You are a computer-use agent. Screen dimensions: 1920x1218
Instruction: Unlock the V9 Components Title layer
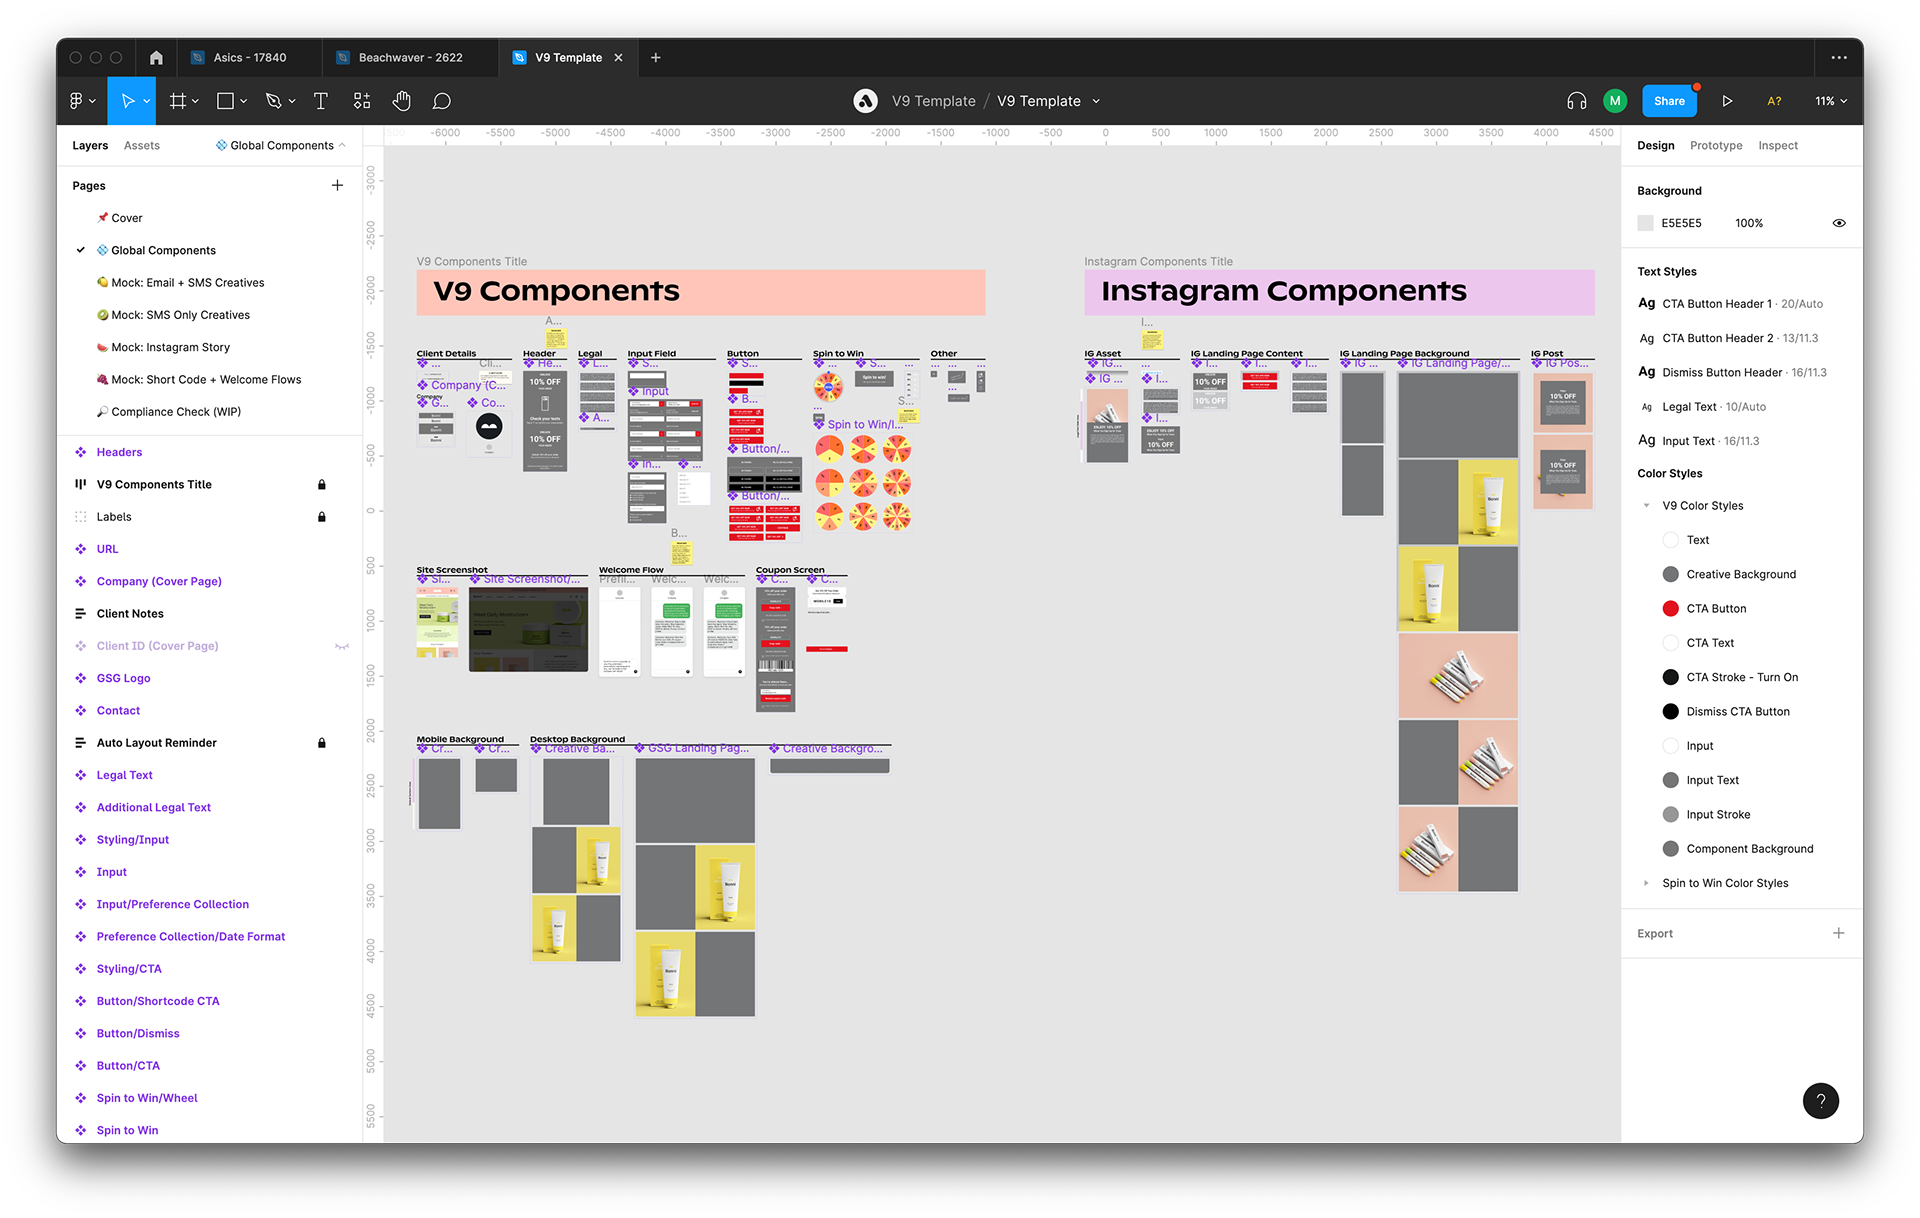pos(322,485)
